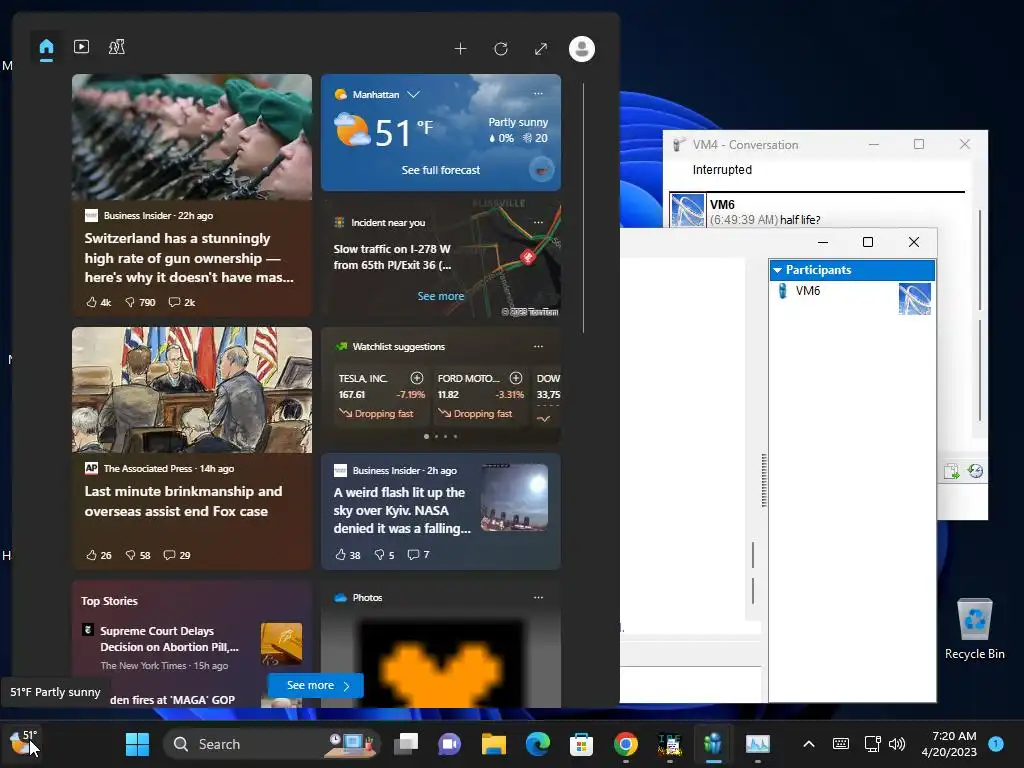
Task: Collapse the Participants panel
Action: click(777, 270)
